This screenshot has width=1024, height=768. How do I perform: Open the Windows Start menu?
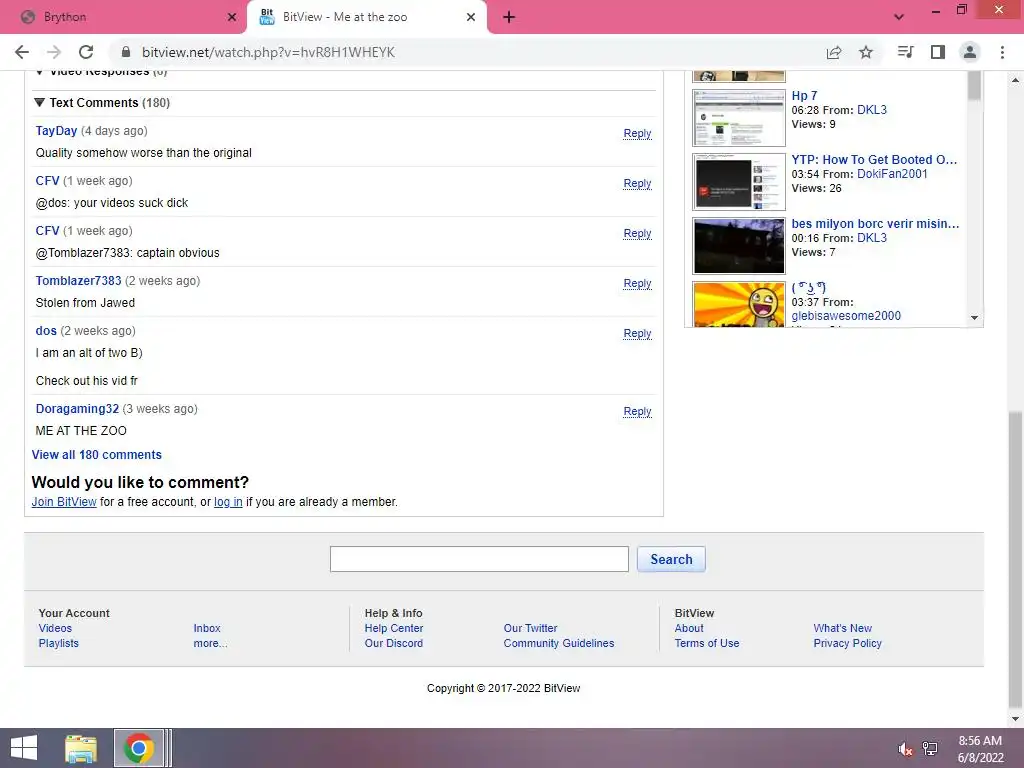(24, 748)
